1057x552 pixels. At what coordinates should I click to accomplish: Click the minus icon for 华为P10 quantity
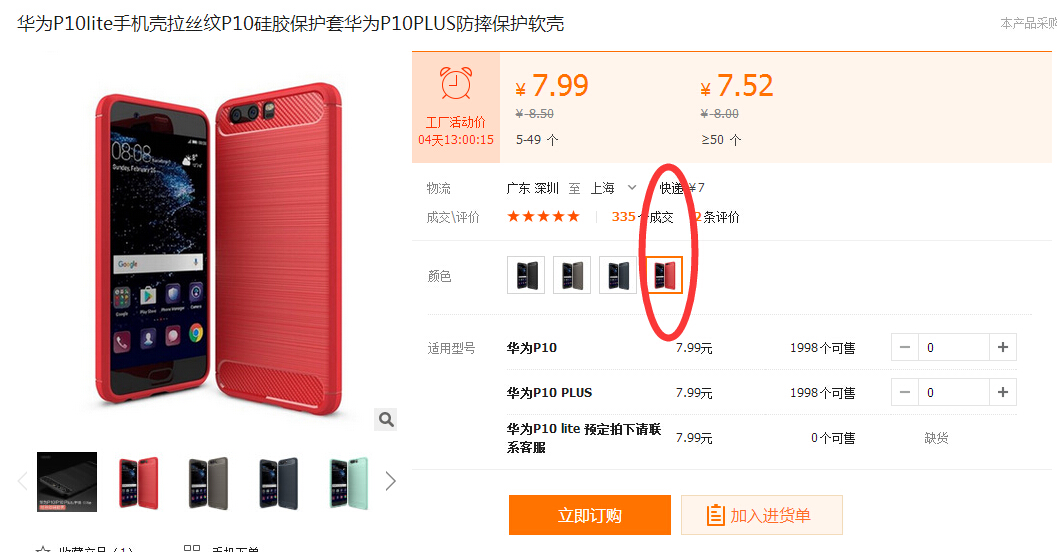905,347
